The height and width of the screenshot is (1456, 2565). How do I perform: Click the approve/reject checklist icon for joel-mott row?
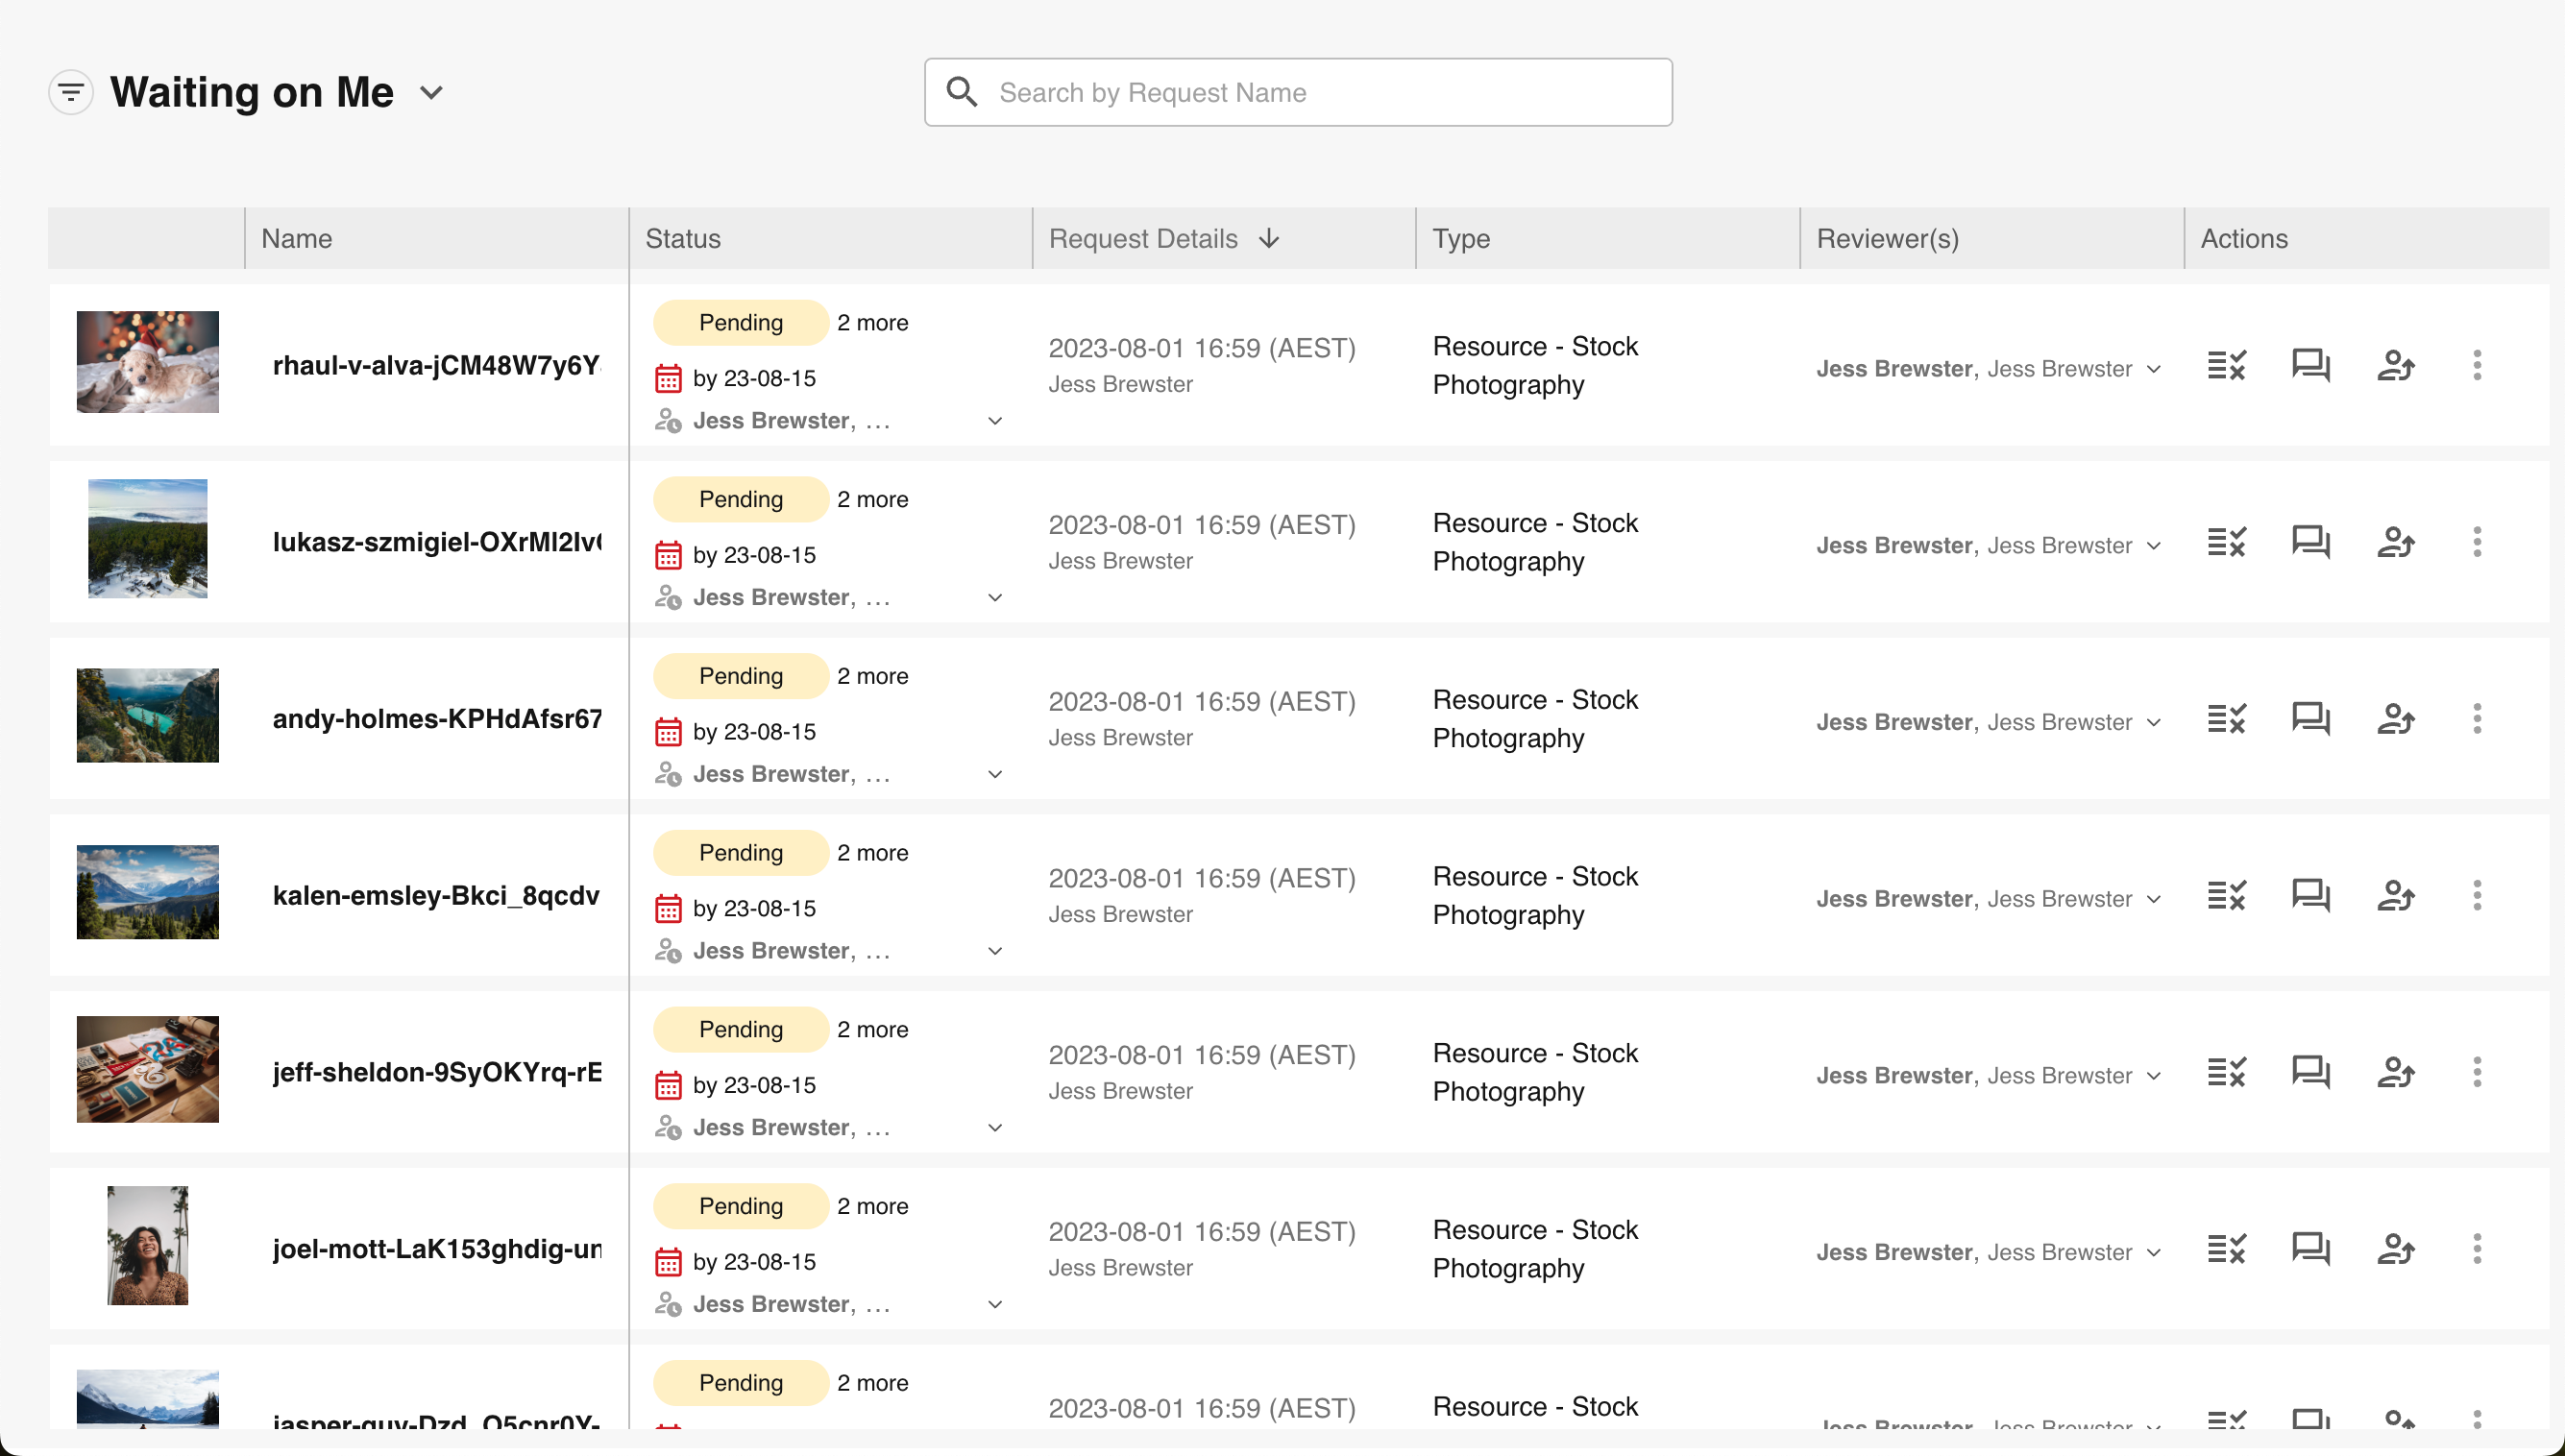[x=2226, y=1249]
